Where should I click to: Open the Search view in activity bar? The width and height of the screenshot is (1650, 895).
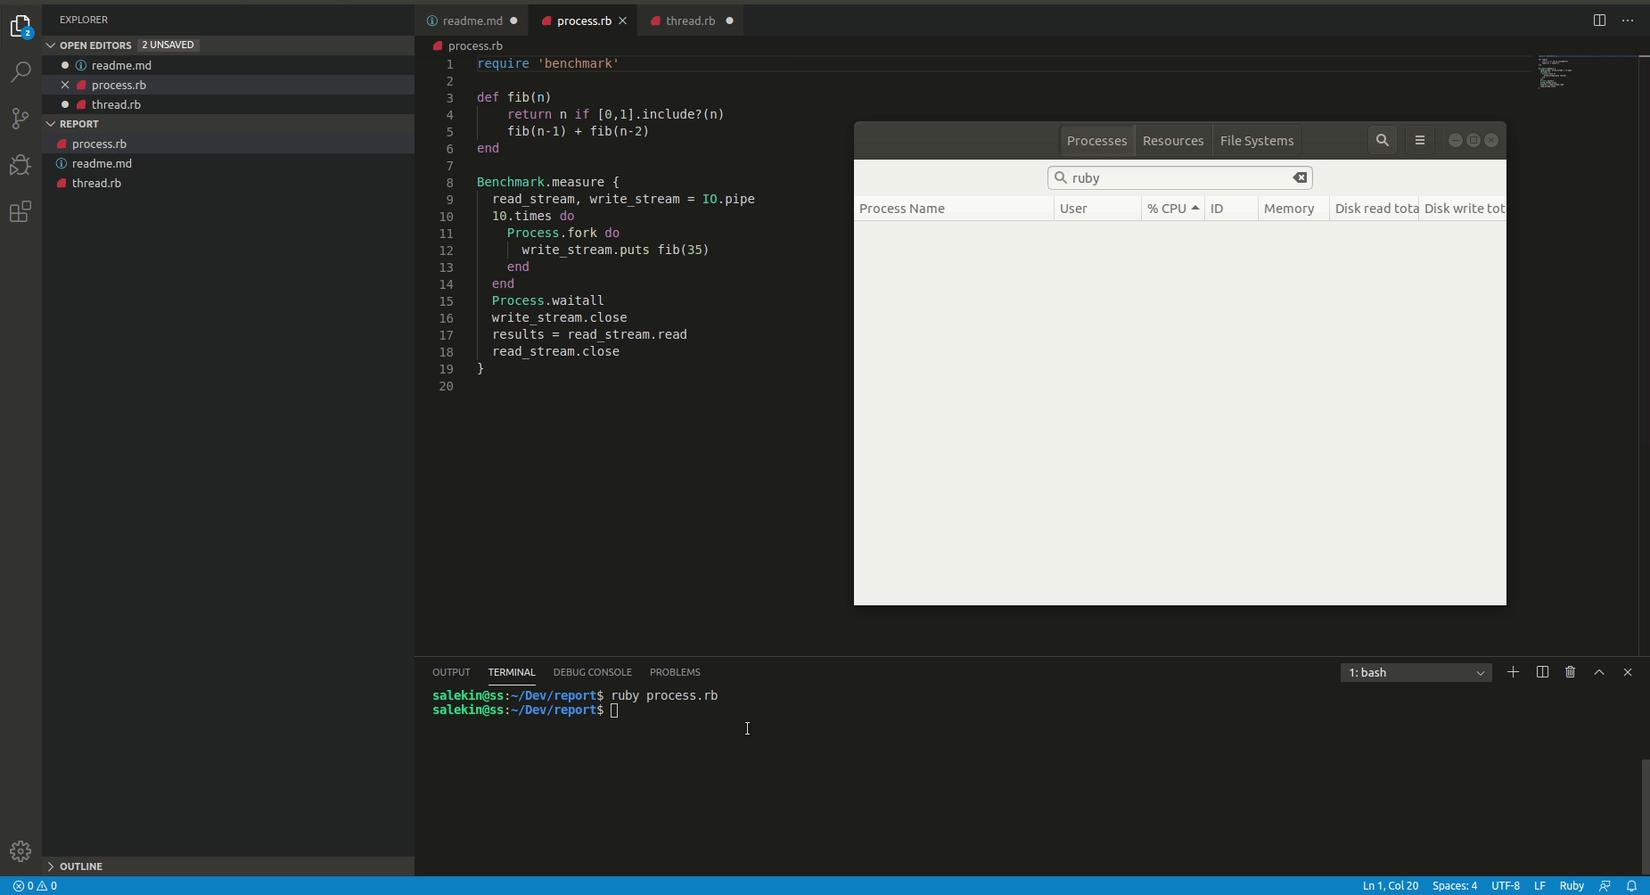(x=20, y=72)
